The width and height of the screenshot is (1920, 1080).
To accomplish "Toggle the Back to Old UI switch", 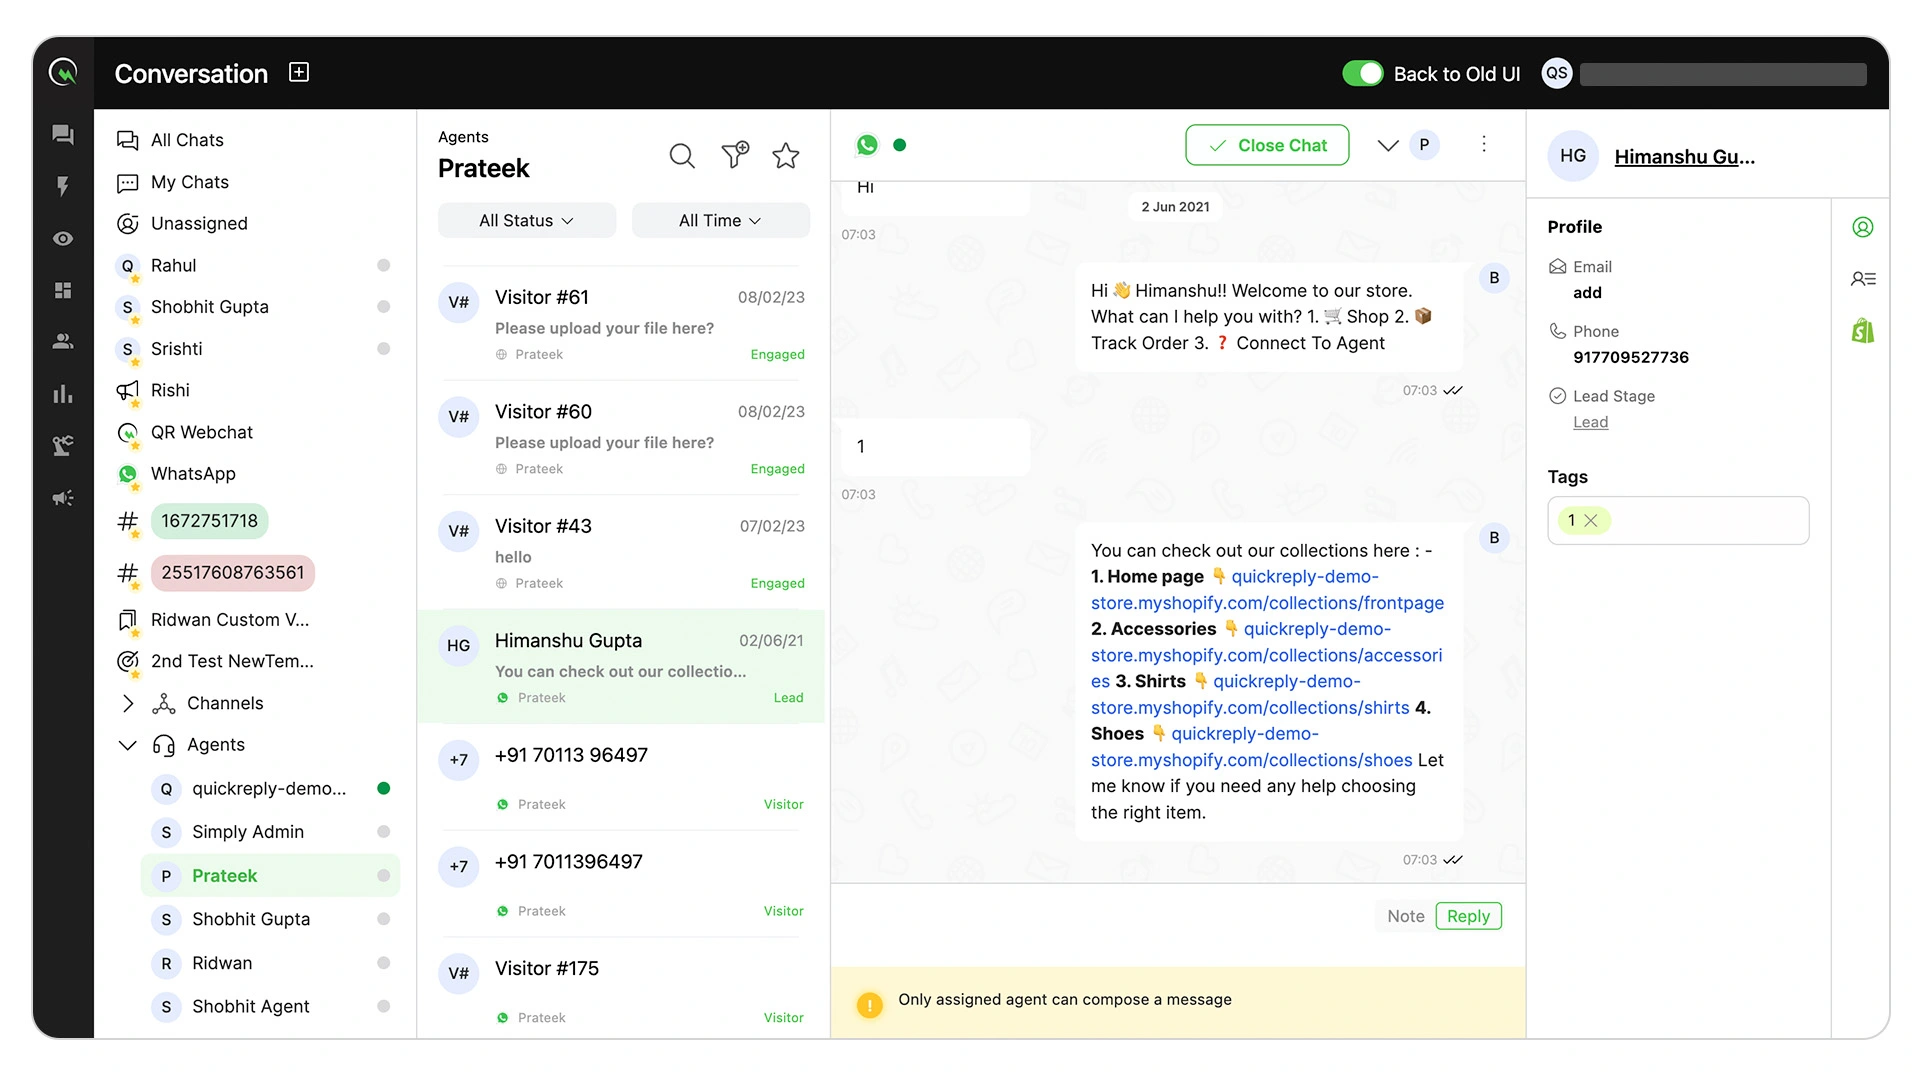I will pos(1362,73).
